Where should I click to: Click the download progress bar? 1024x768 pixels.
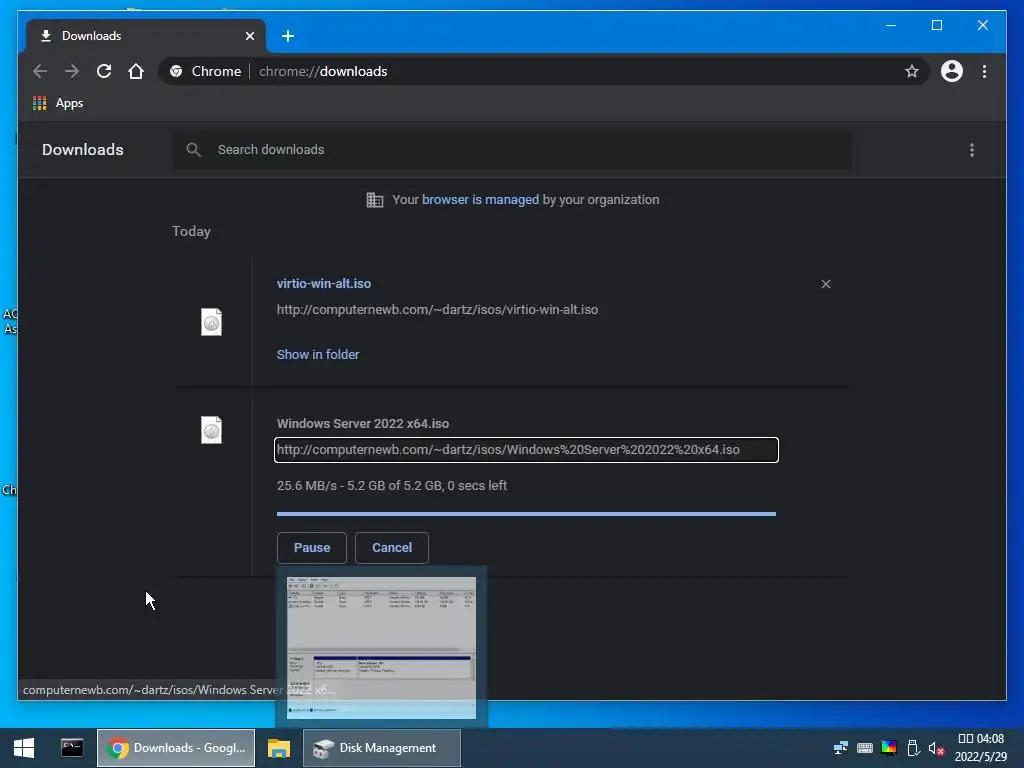pyautogui.click(x=526, y=514)
